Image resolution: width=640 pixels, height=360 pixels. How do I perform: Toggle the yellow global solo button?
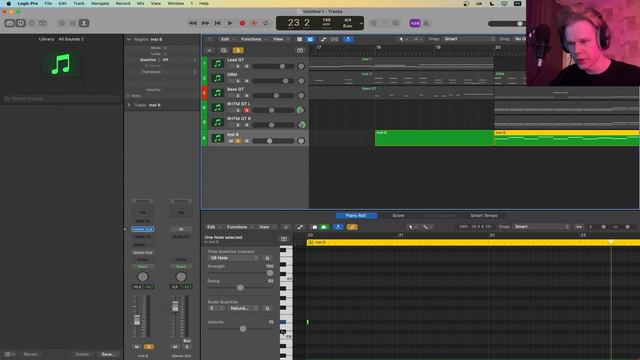(x=238, y=50)
